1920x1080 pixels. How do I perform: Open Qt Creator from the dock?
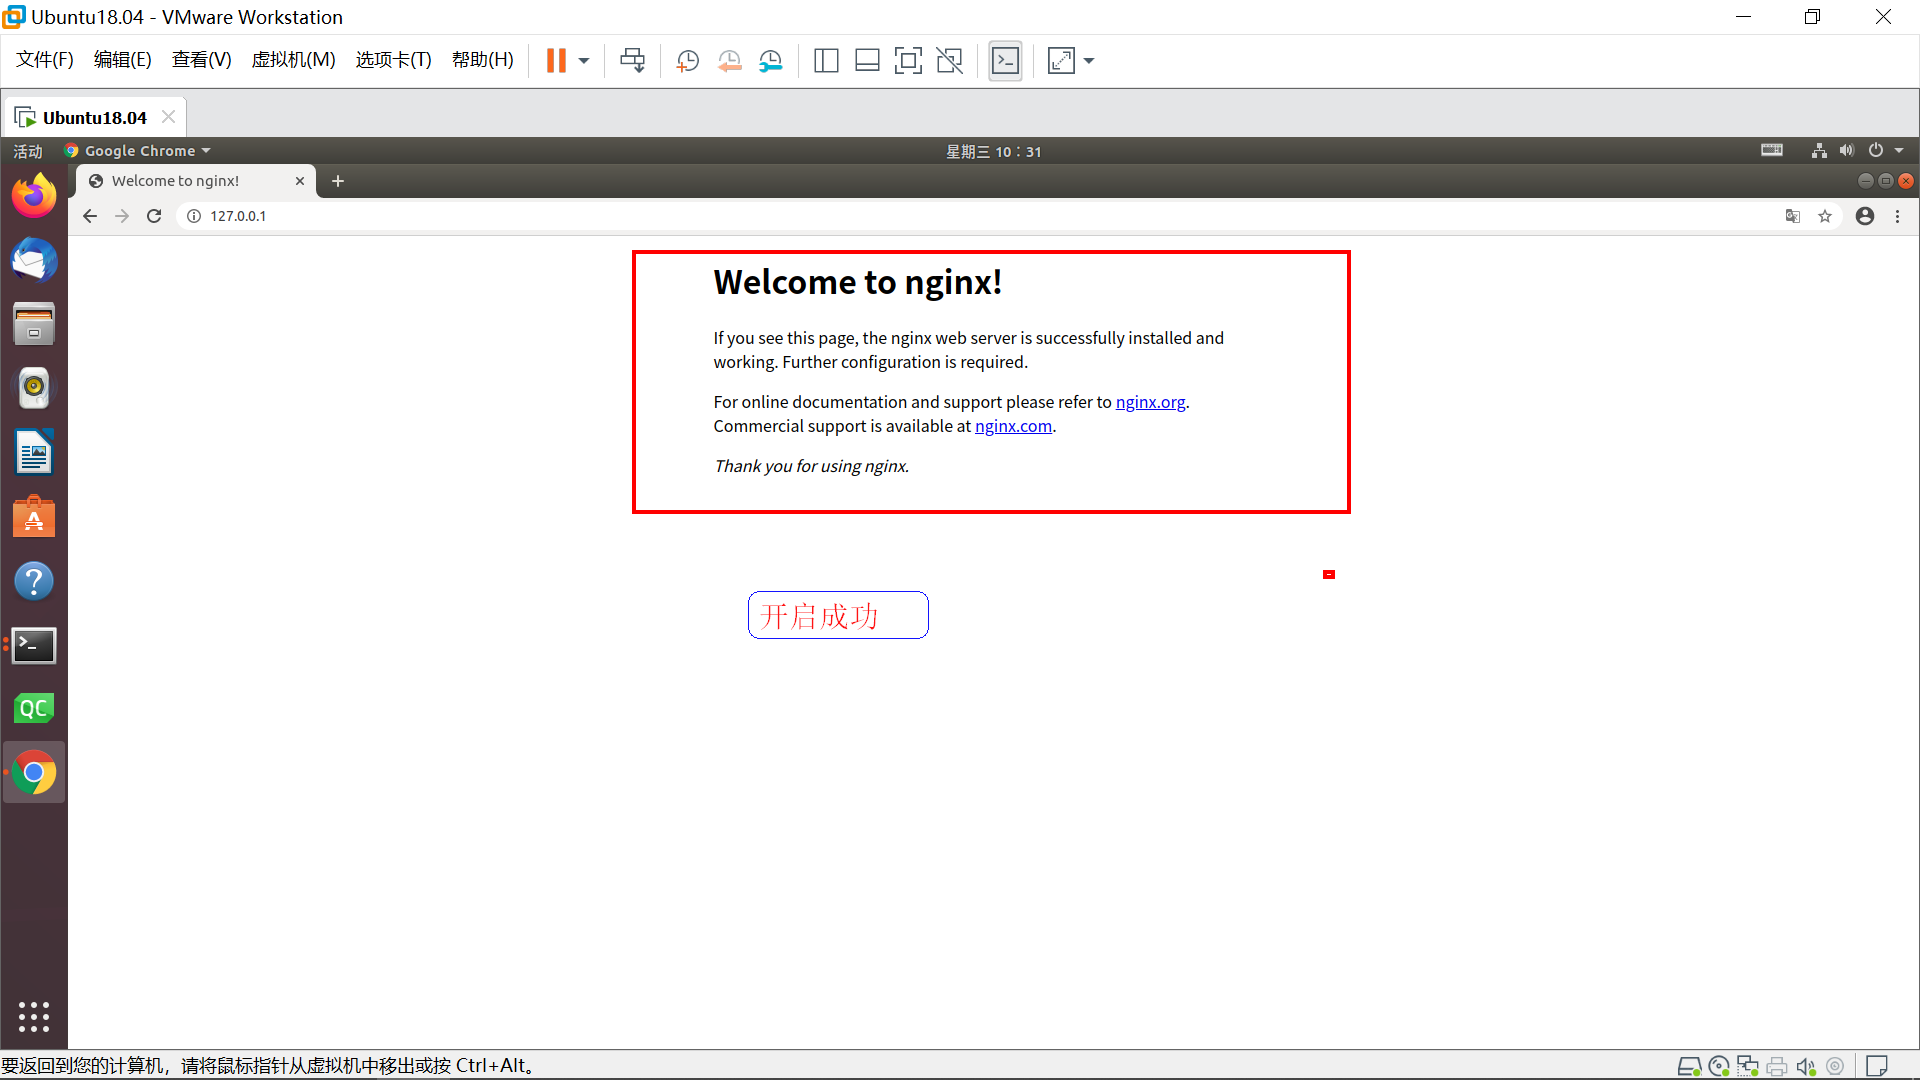(34, 708)
